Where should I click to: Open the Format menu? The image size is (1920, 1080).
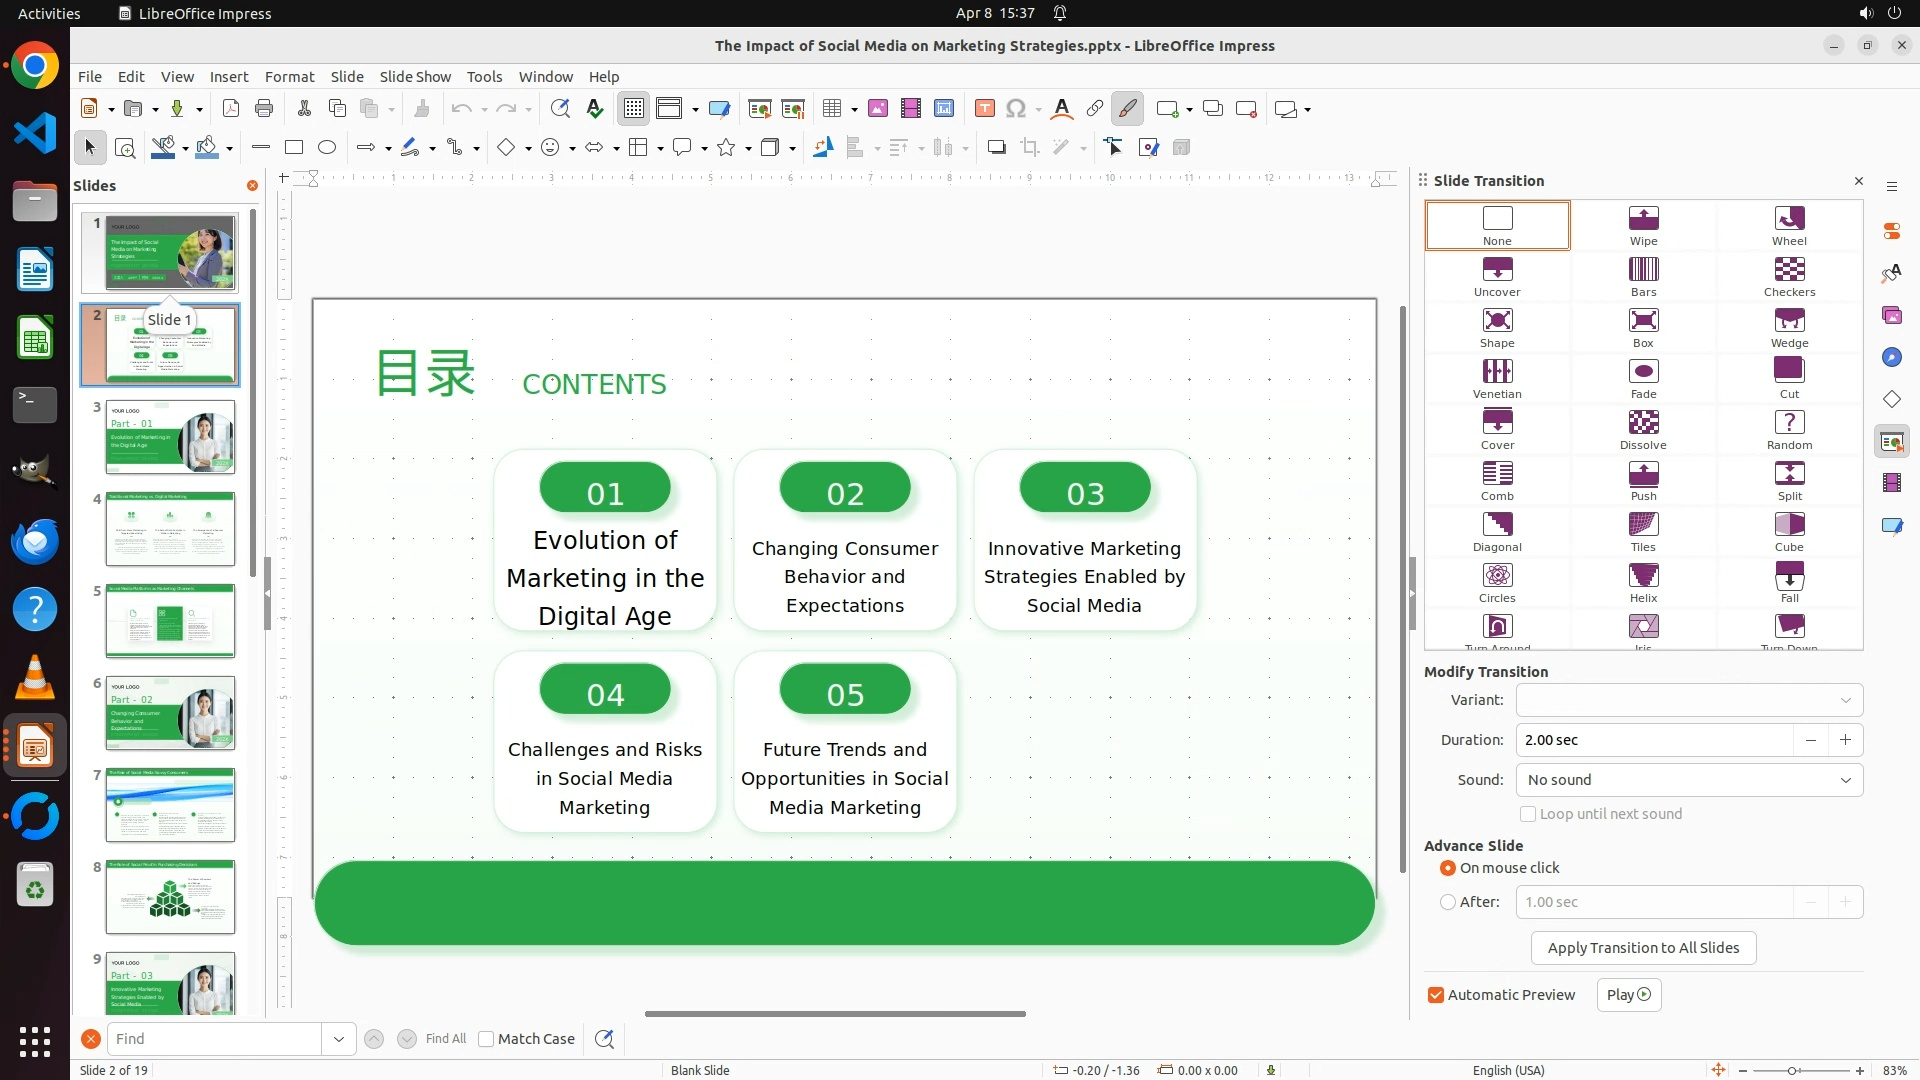[x=289, y=77]
